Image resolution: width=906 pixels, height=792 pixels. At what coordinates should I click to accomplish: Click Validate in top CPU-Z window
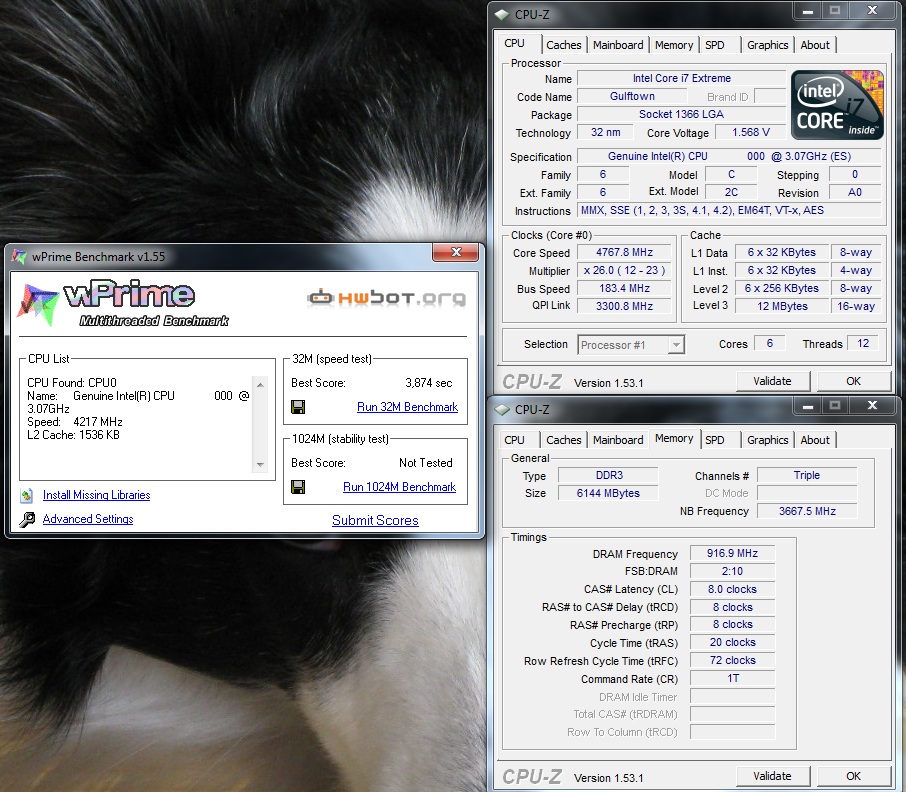coord(773,381)
